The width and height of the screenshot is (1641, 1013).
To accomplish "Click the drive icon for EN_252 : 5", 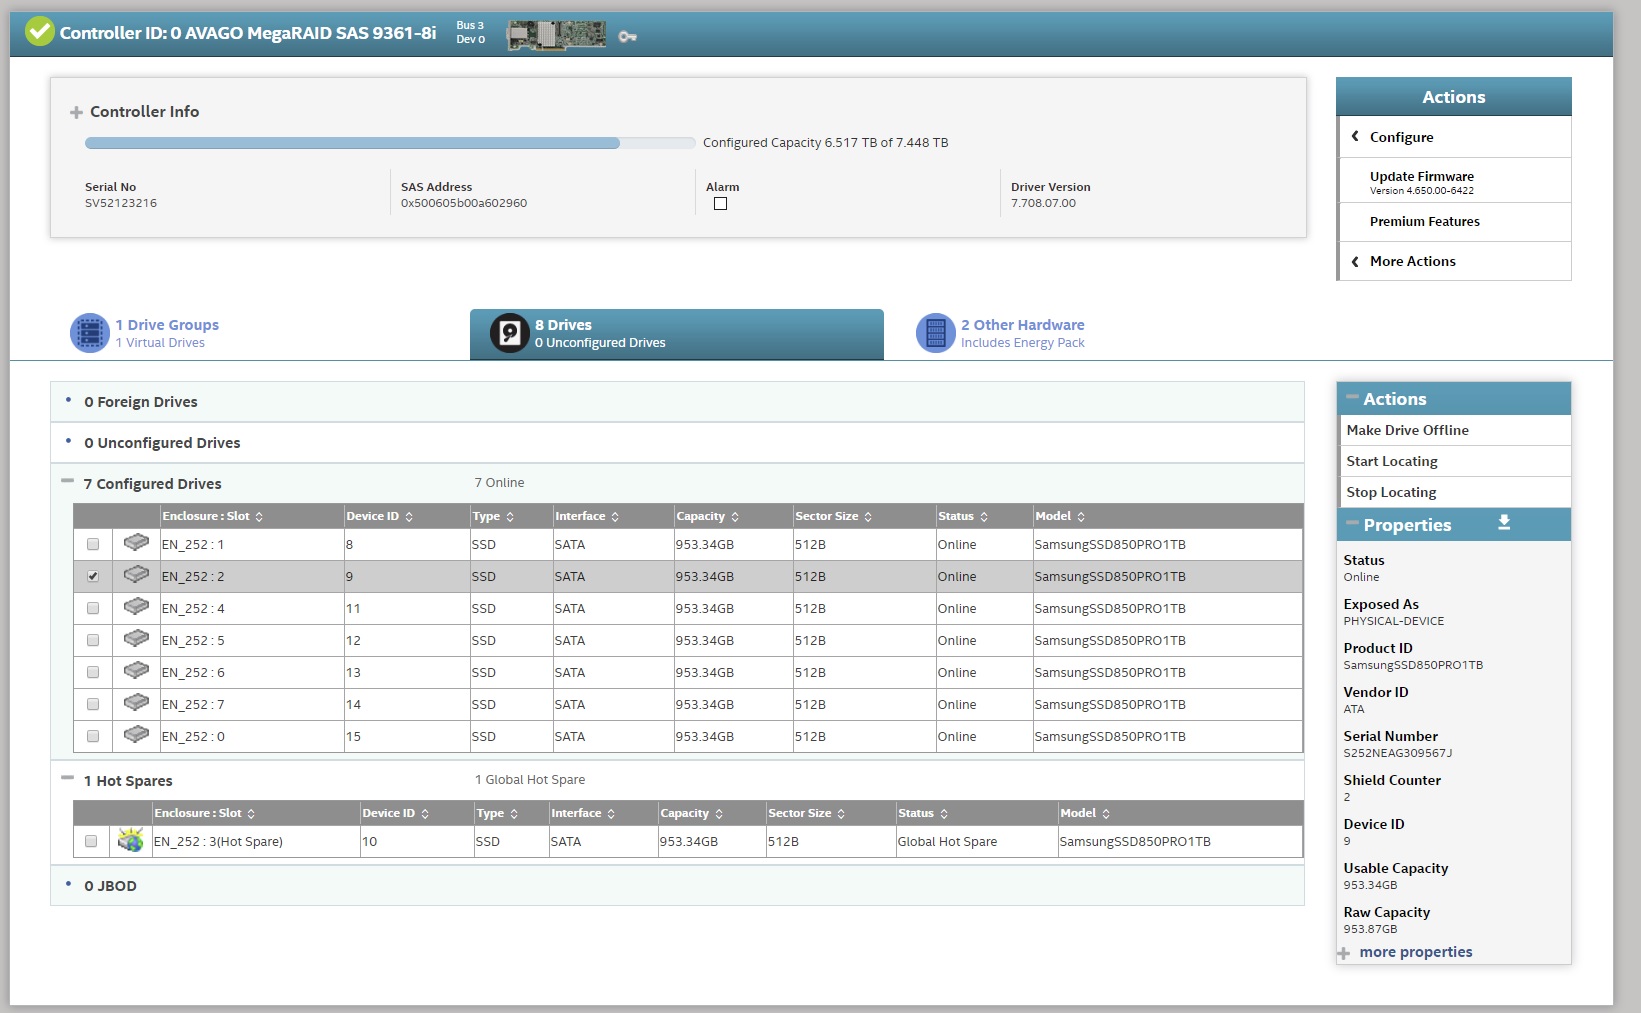I will (136, 639).
